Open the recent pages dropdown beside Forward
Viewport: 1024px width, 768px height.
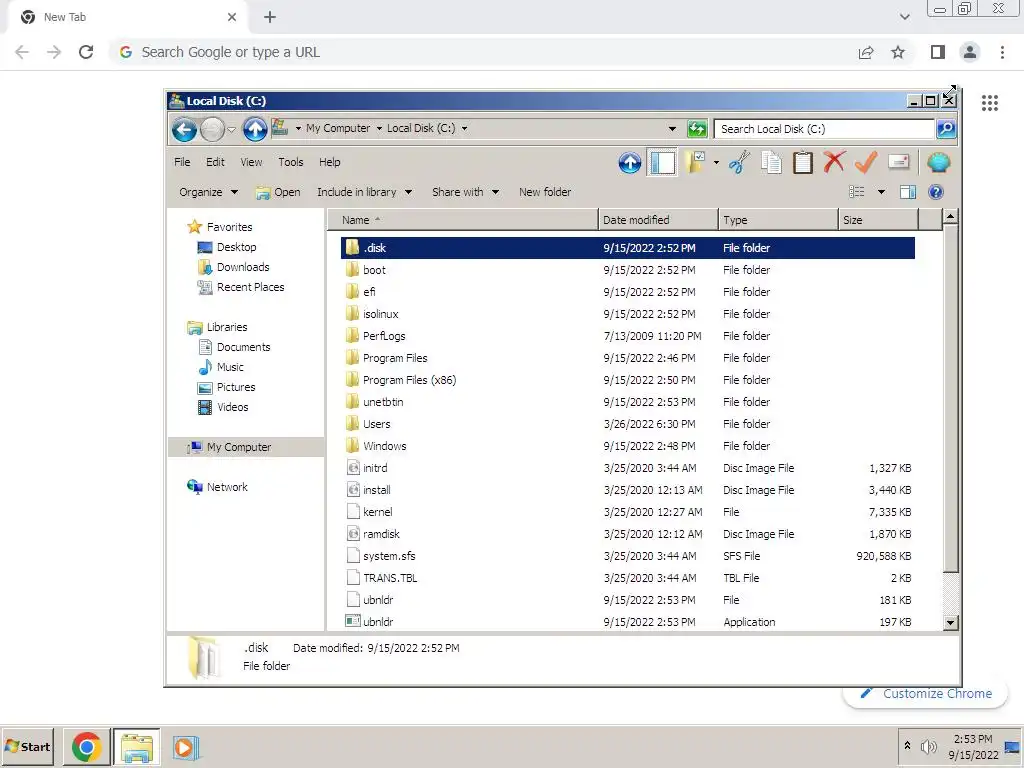[231, 129]
